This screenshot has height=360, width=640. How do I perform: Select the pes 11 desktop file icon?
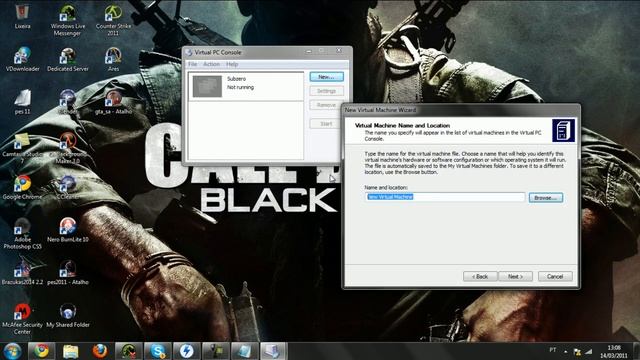pyautogui.click(x=22, y=102)
